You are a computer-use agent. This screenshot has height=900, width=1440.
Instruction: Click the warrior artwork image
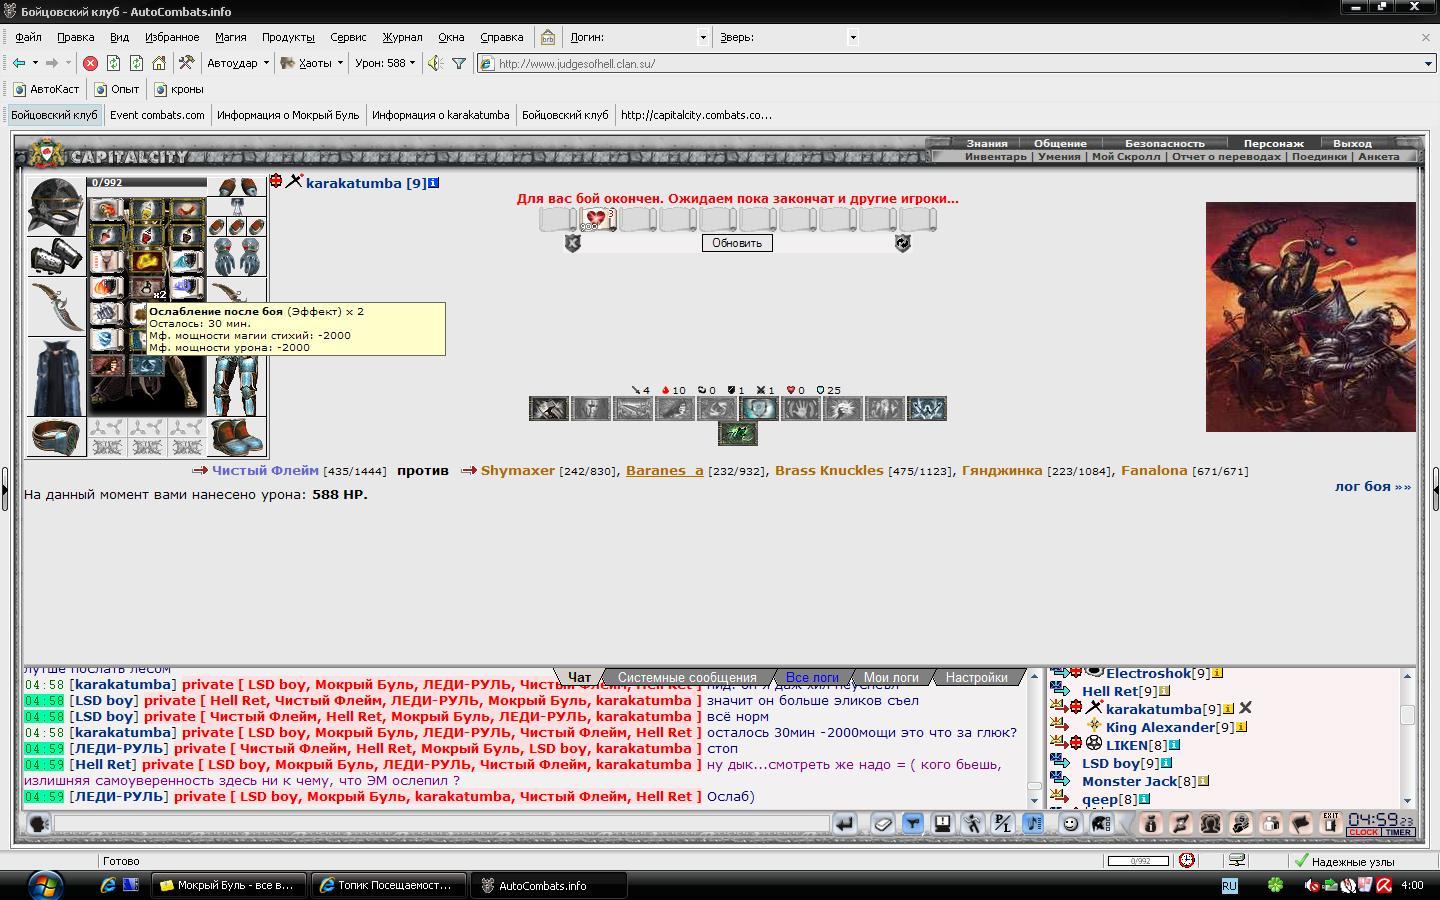tap(1310, 317)
